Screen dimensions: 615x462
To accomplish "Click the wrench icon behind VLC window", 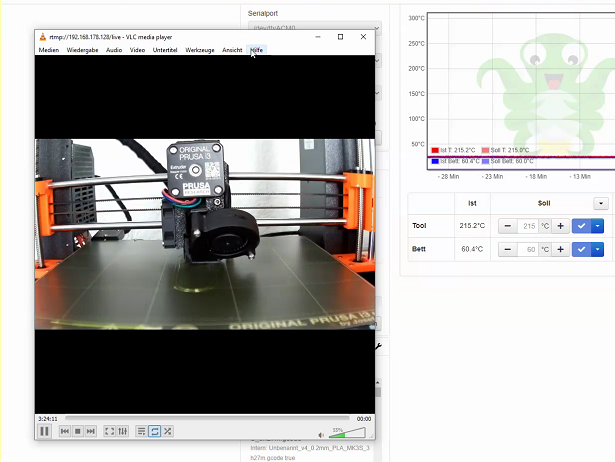I will coord(378,346).
